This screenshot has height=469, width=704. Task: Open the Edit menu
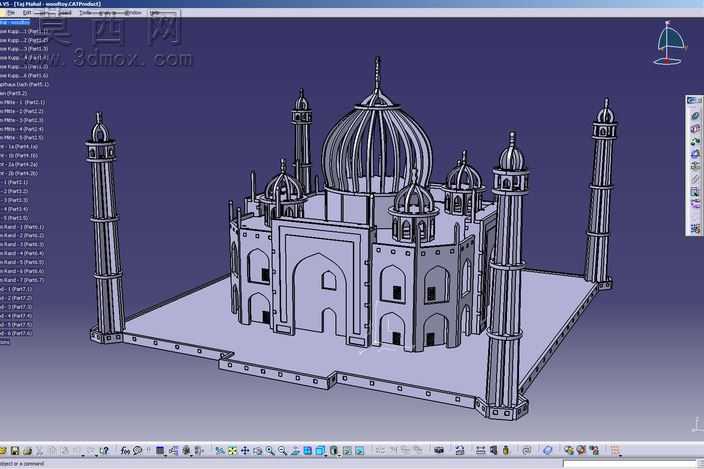click(x=27, y=13)
